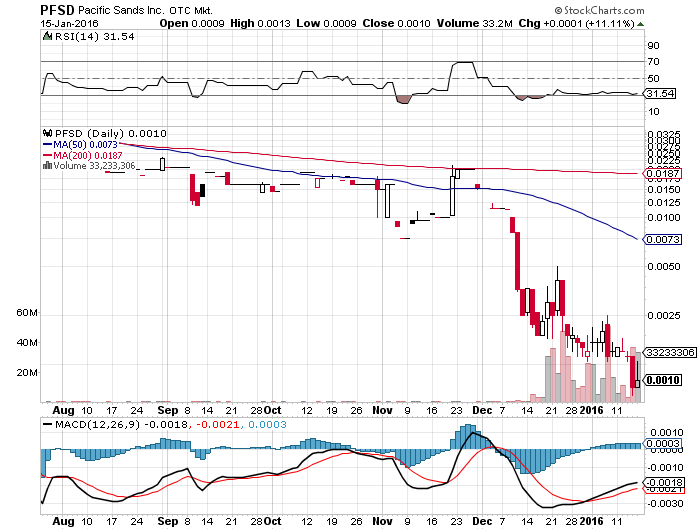Click the Volume 33,233,306 legend text

click(94, 166)
